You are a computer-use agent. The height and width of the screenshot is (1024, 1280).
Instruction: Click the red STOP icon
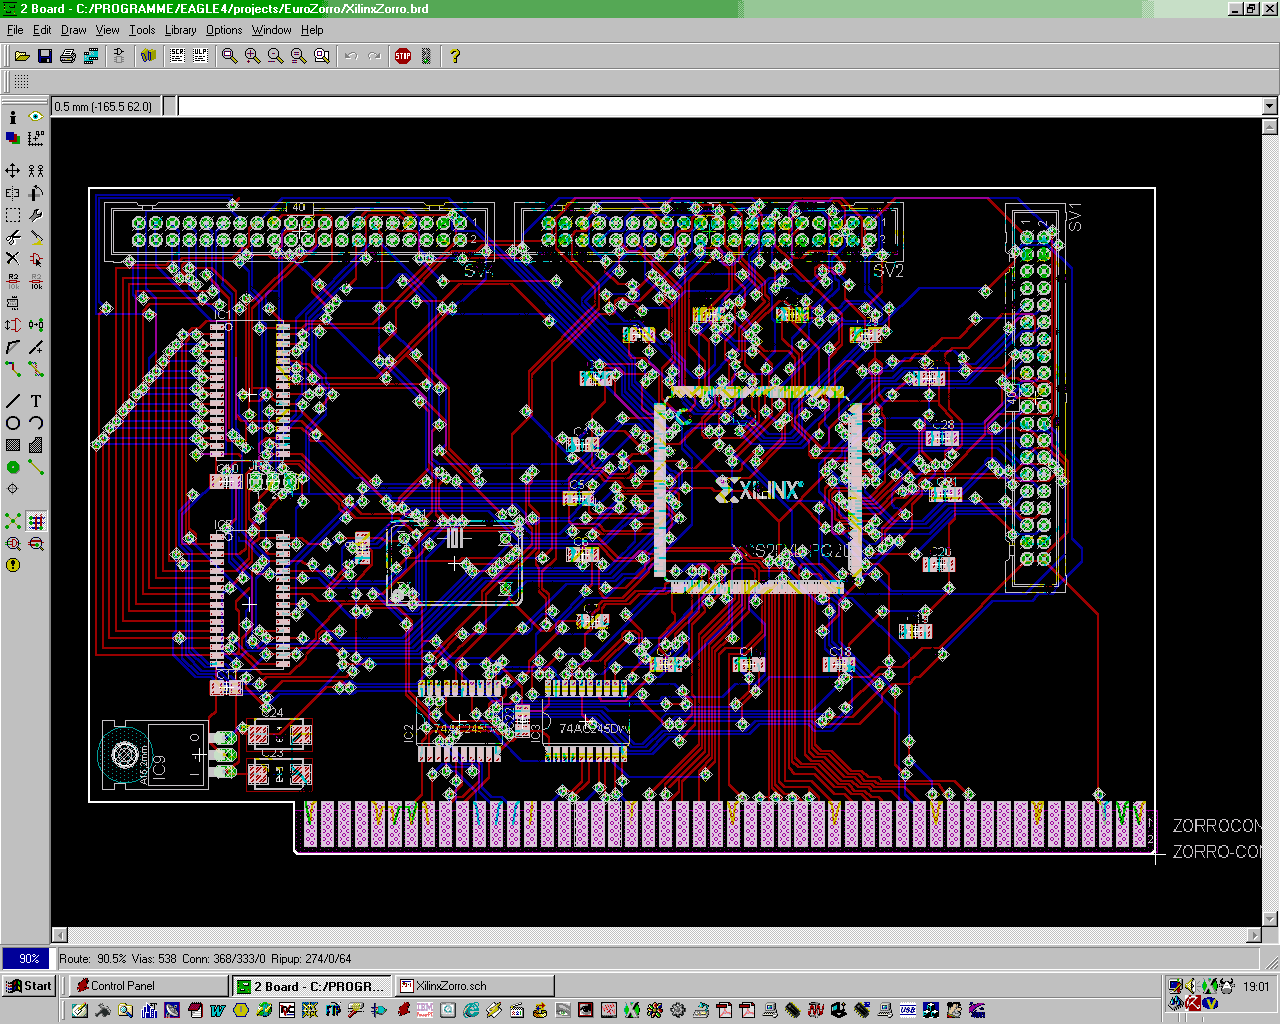pos(403,56)
